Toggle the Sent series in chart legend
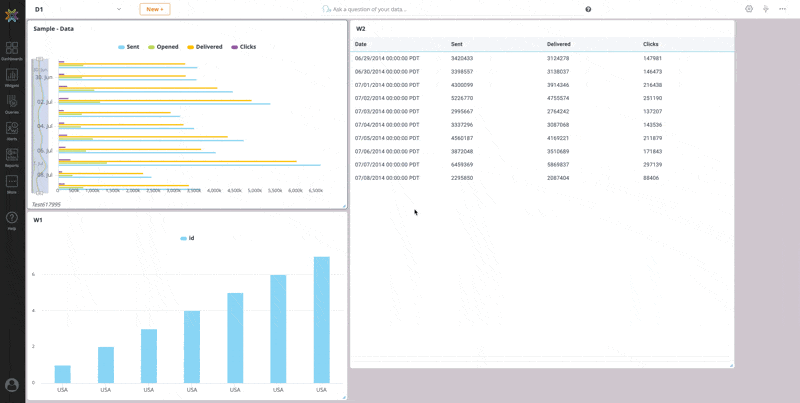The width and height of the screenshot is (800, 403). pyautogui.click(x=128, y=47)
